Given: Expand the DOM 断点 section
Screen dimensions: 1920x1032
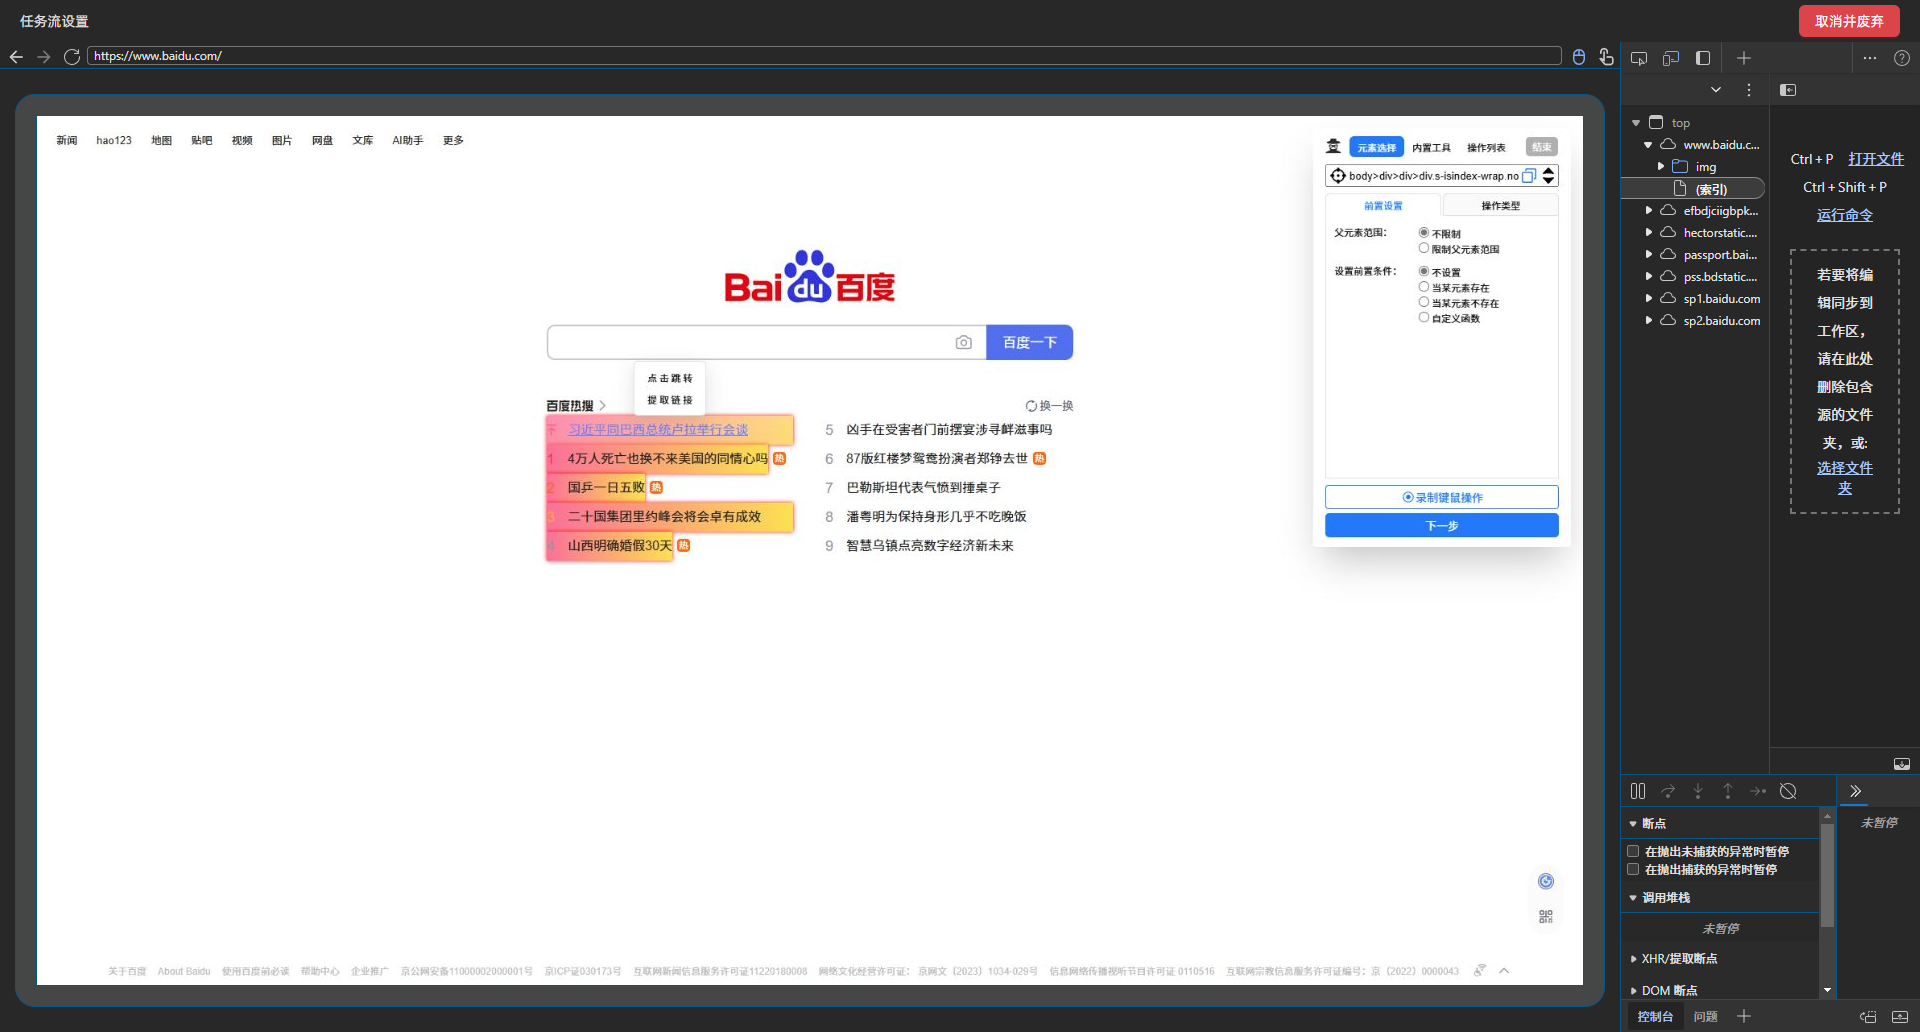Looking at the screenshot, I should pyautogui.click(x=1633, y=991).
